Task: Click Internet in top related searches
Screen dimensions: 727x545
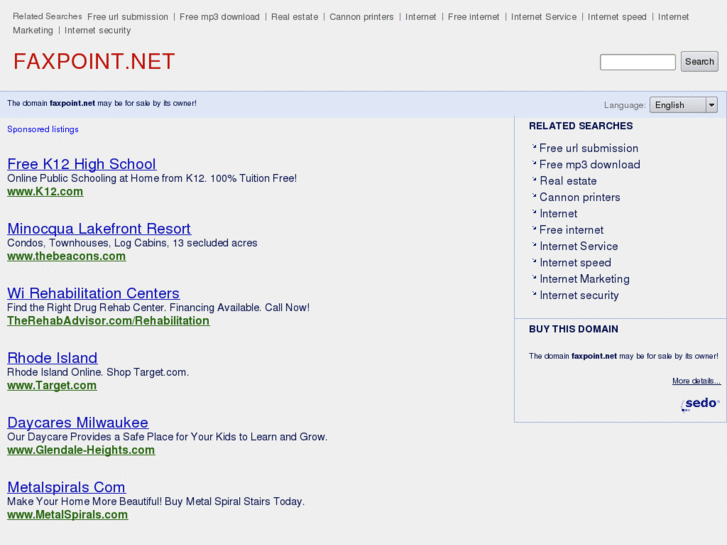Action: 421,17
